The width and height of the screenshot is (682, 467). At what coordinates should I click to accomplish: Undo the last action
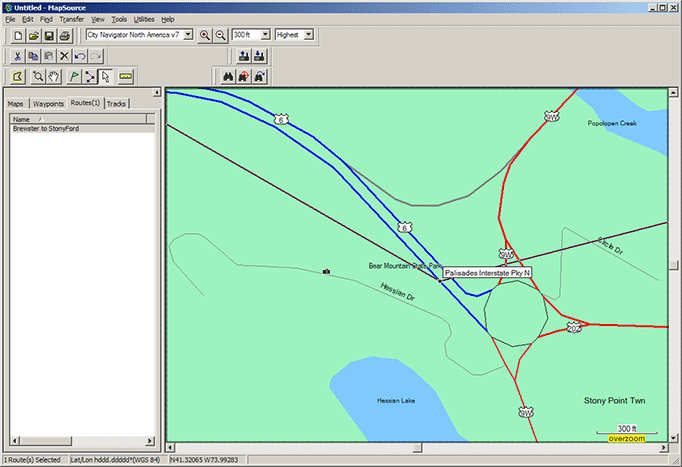80,56
